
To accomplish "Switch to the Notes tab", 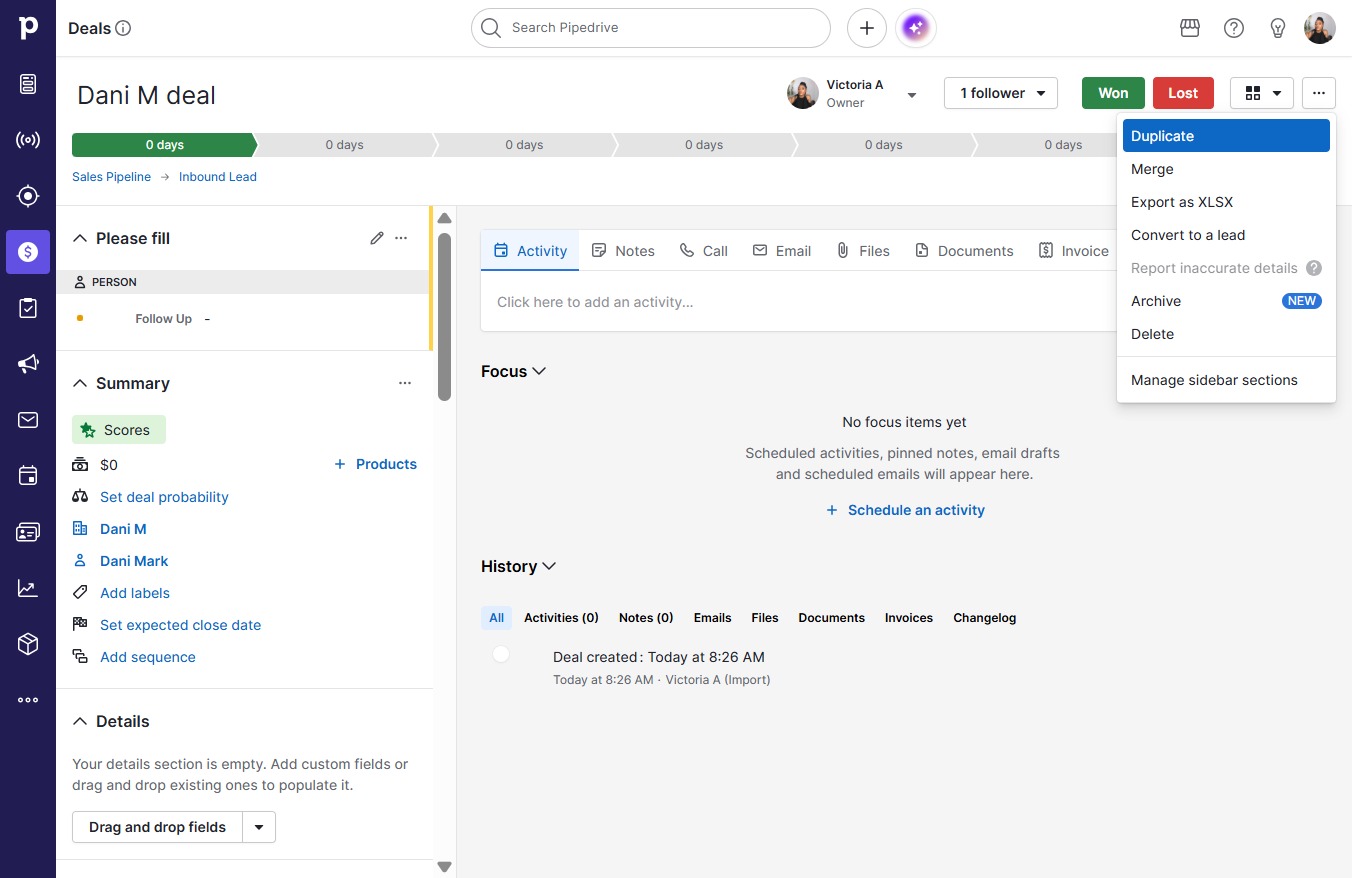I will [x=623, y=251].
